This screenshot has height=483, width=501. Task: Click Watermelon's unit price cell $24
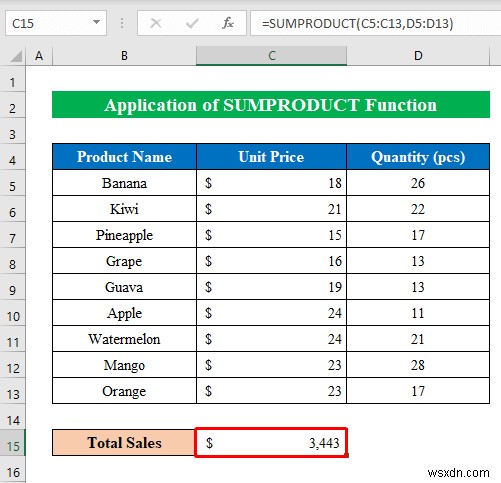[271, 339]
